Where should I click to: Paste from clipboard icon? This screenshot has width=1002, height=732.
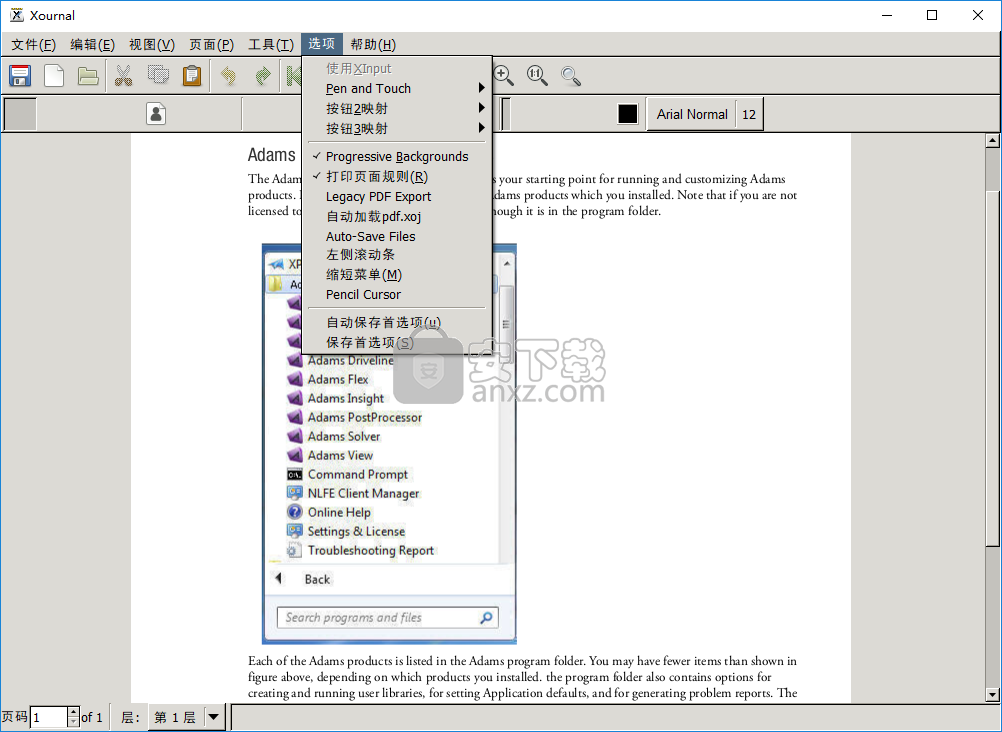pos(192,75)
